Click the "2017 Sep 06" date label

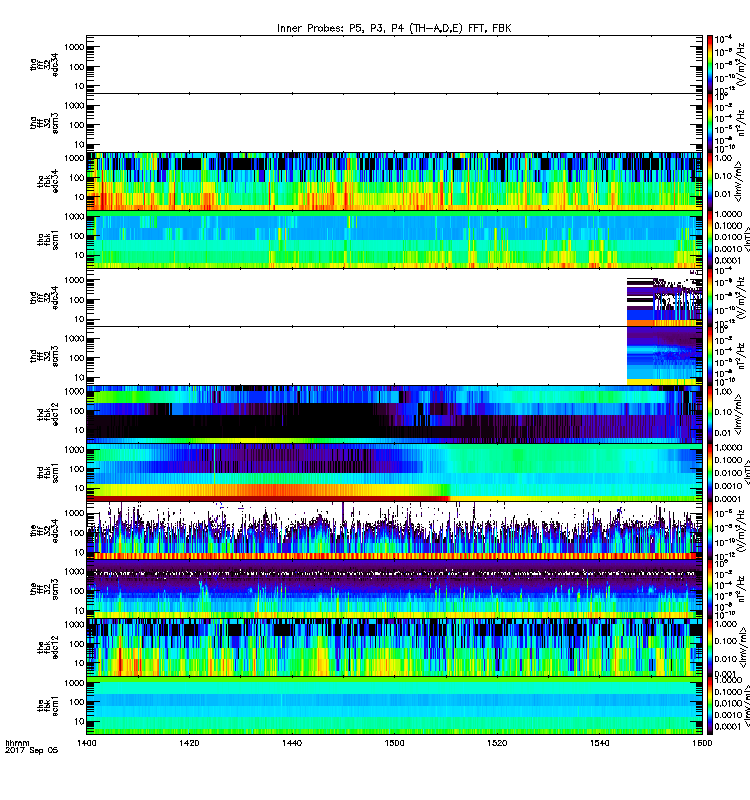(31, 751)
